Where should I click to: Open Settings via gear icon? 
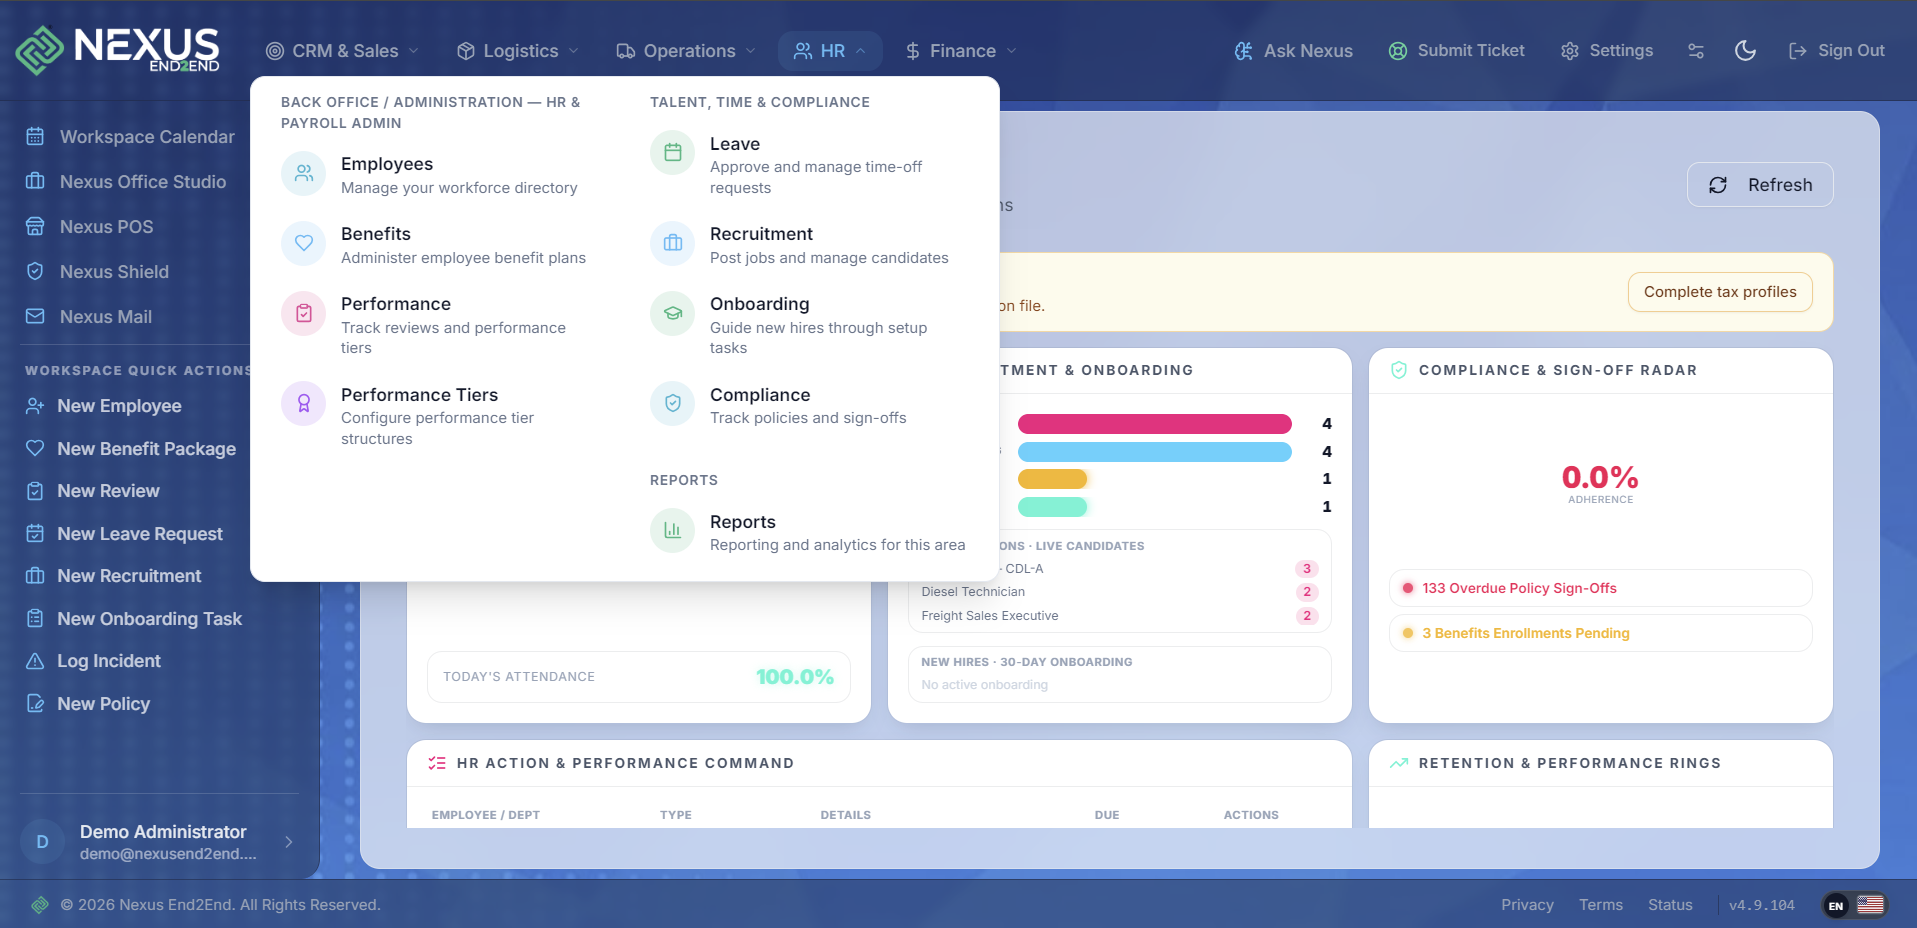(1570, 51)
